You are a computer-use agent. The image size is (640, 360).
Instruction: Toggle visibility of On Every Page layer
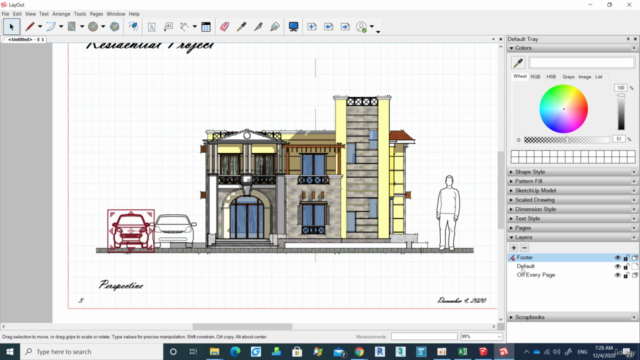click(x=617, y=275)
